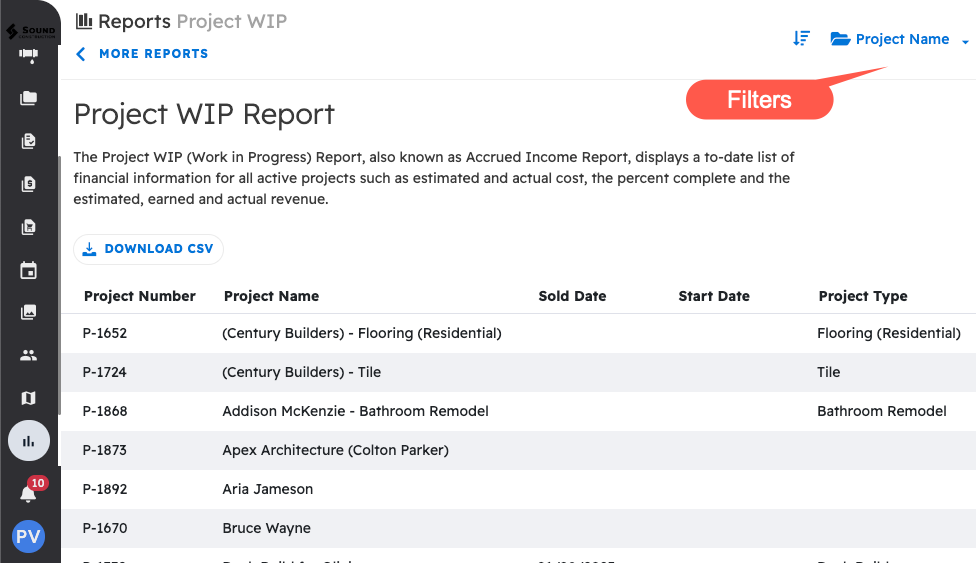This screenshot has width=976, height=563.
Task: Open the map icon in sidebar
Action: coord(29,398)
